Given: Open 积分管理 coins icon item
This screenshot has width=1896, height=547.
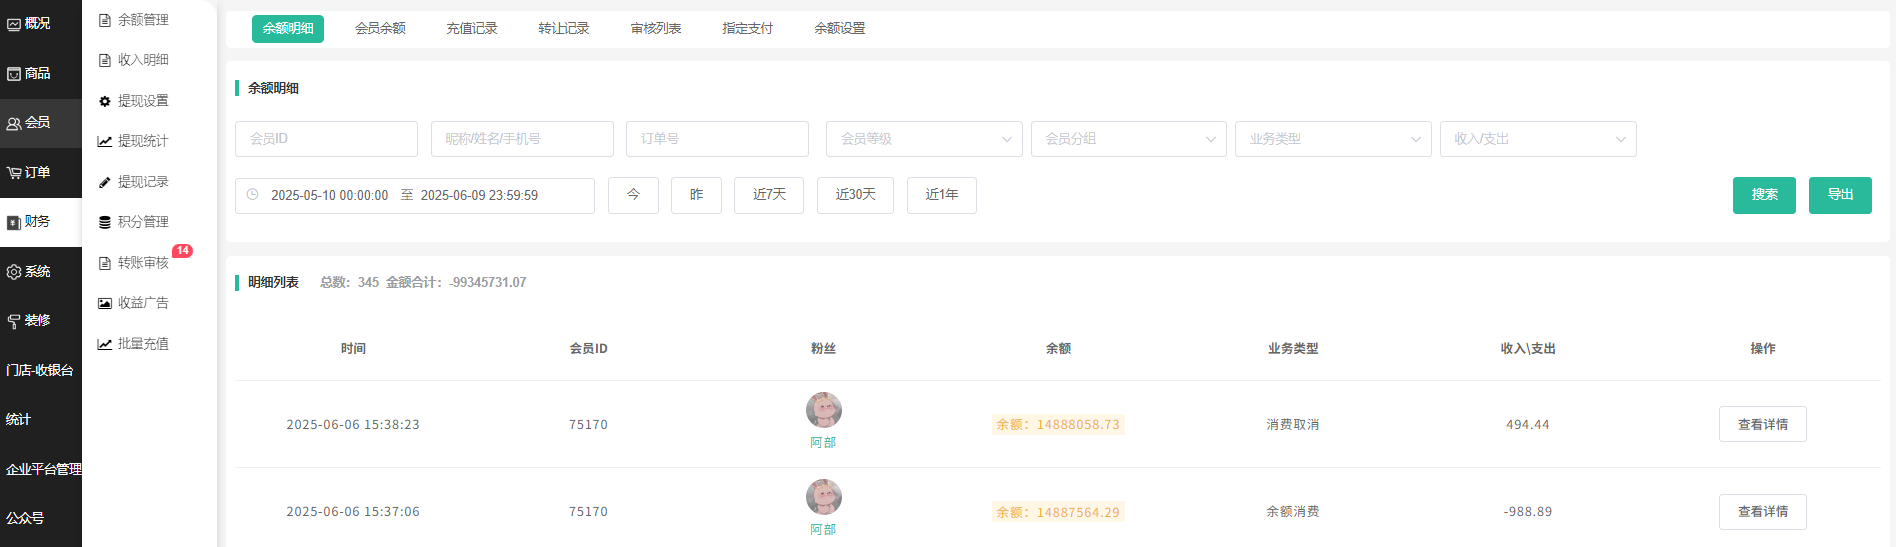Looking at the screenshot, I should coord(105,222).
